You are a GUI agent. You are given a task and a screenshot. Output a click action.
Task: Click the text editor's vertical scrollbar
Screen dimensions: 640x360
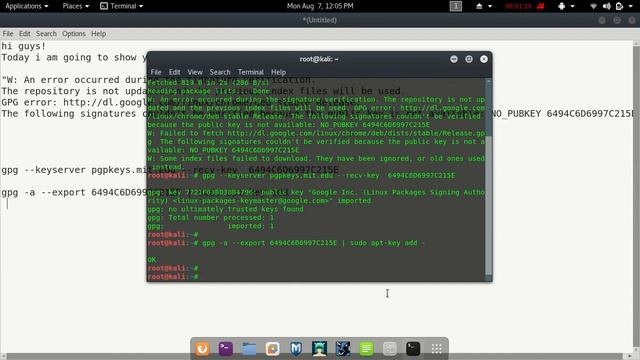(x=636, y=196)
